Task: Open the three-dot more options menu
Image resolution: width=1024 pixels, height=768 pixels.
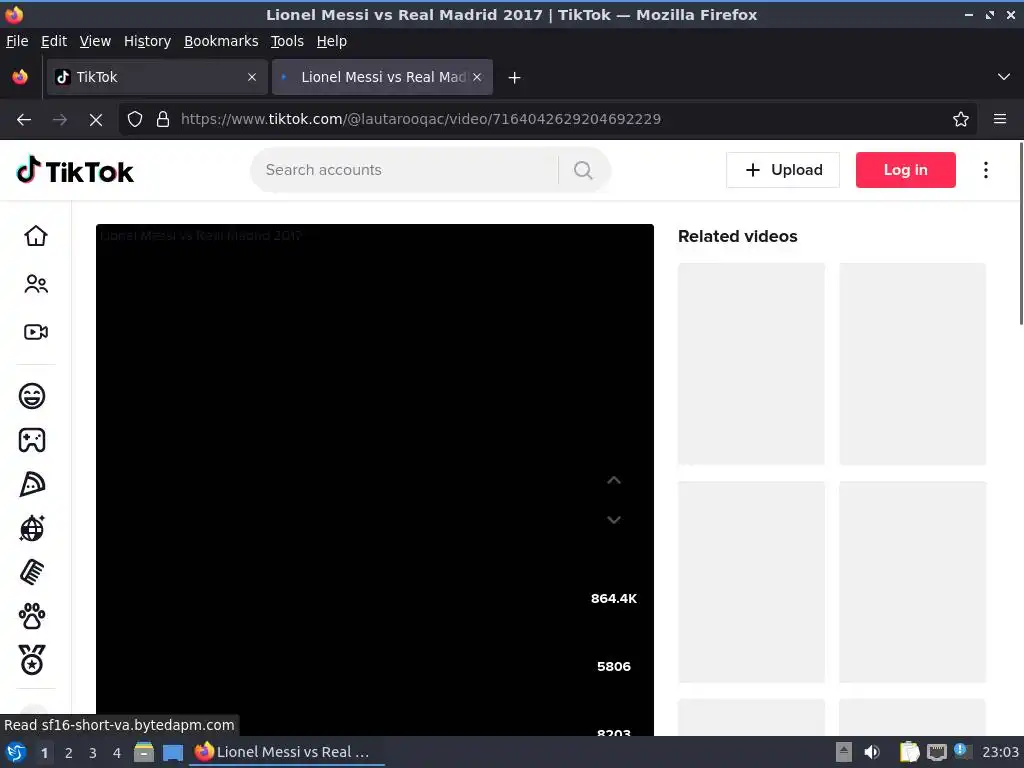Action: (x=985, y=170)
